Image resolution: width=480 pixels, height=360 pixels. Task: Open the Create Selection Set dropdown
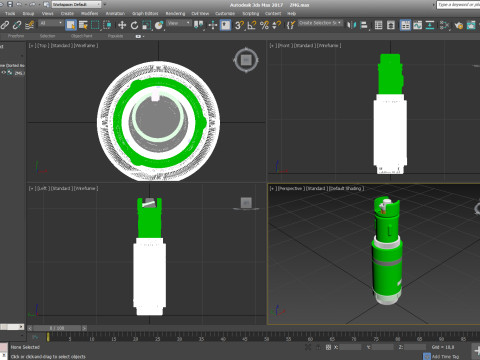pyautogui.click(x=320, y=23)
